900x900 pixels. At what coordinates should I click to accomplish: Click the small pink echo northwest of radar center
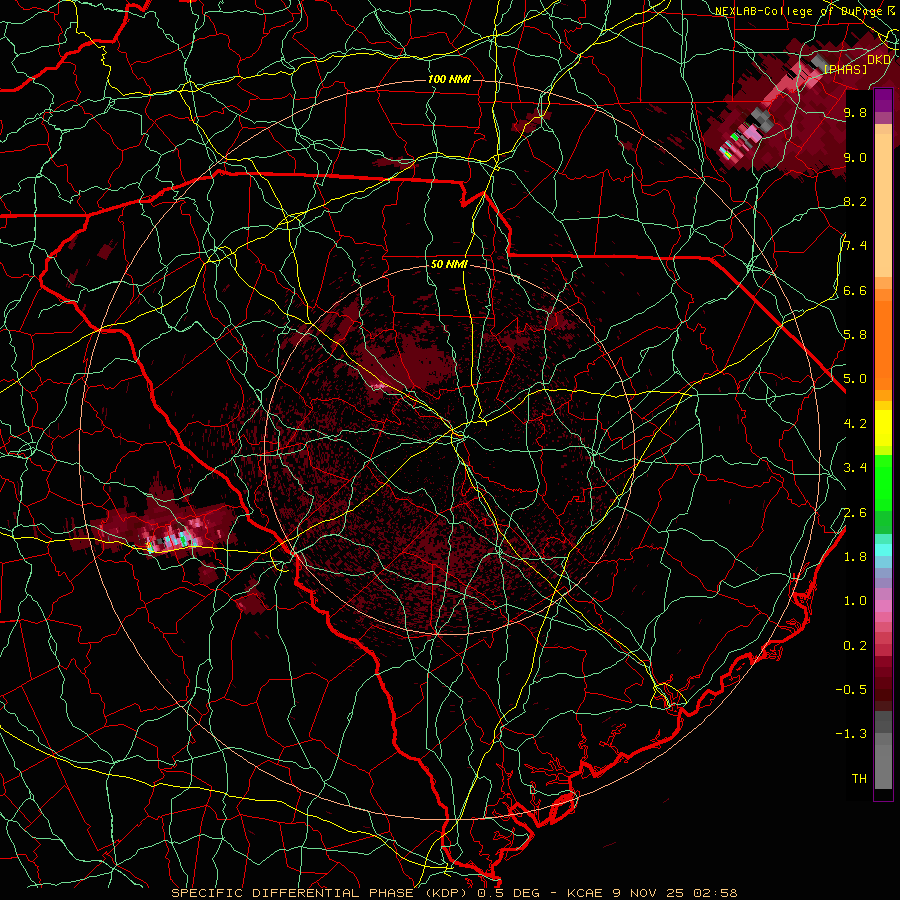pos(377,387)
